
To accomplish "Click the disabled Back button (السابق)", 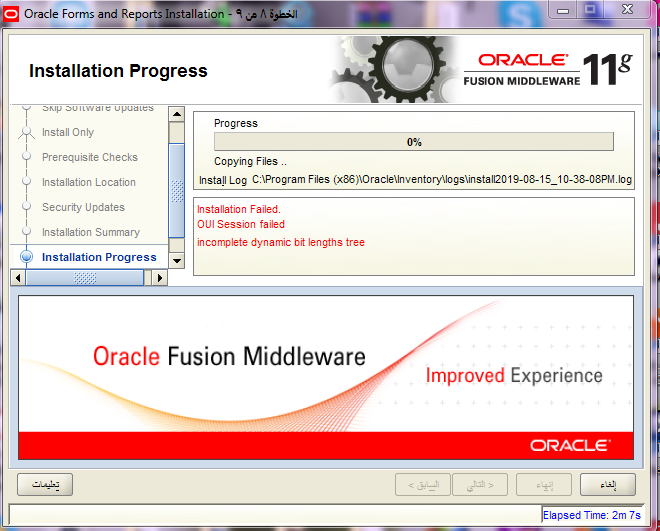I will [423, 485].
